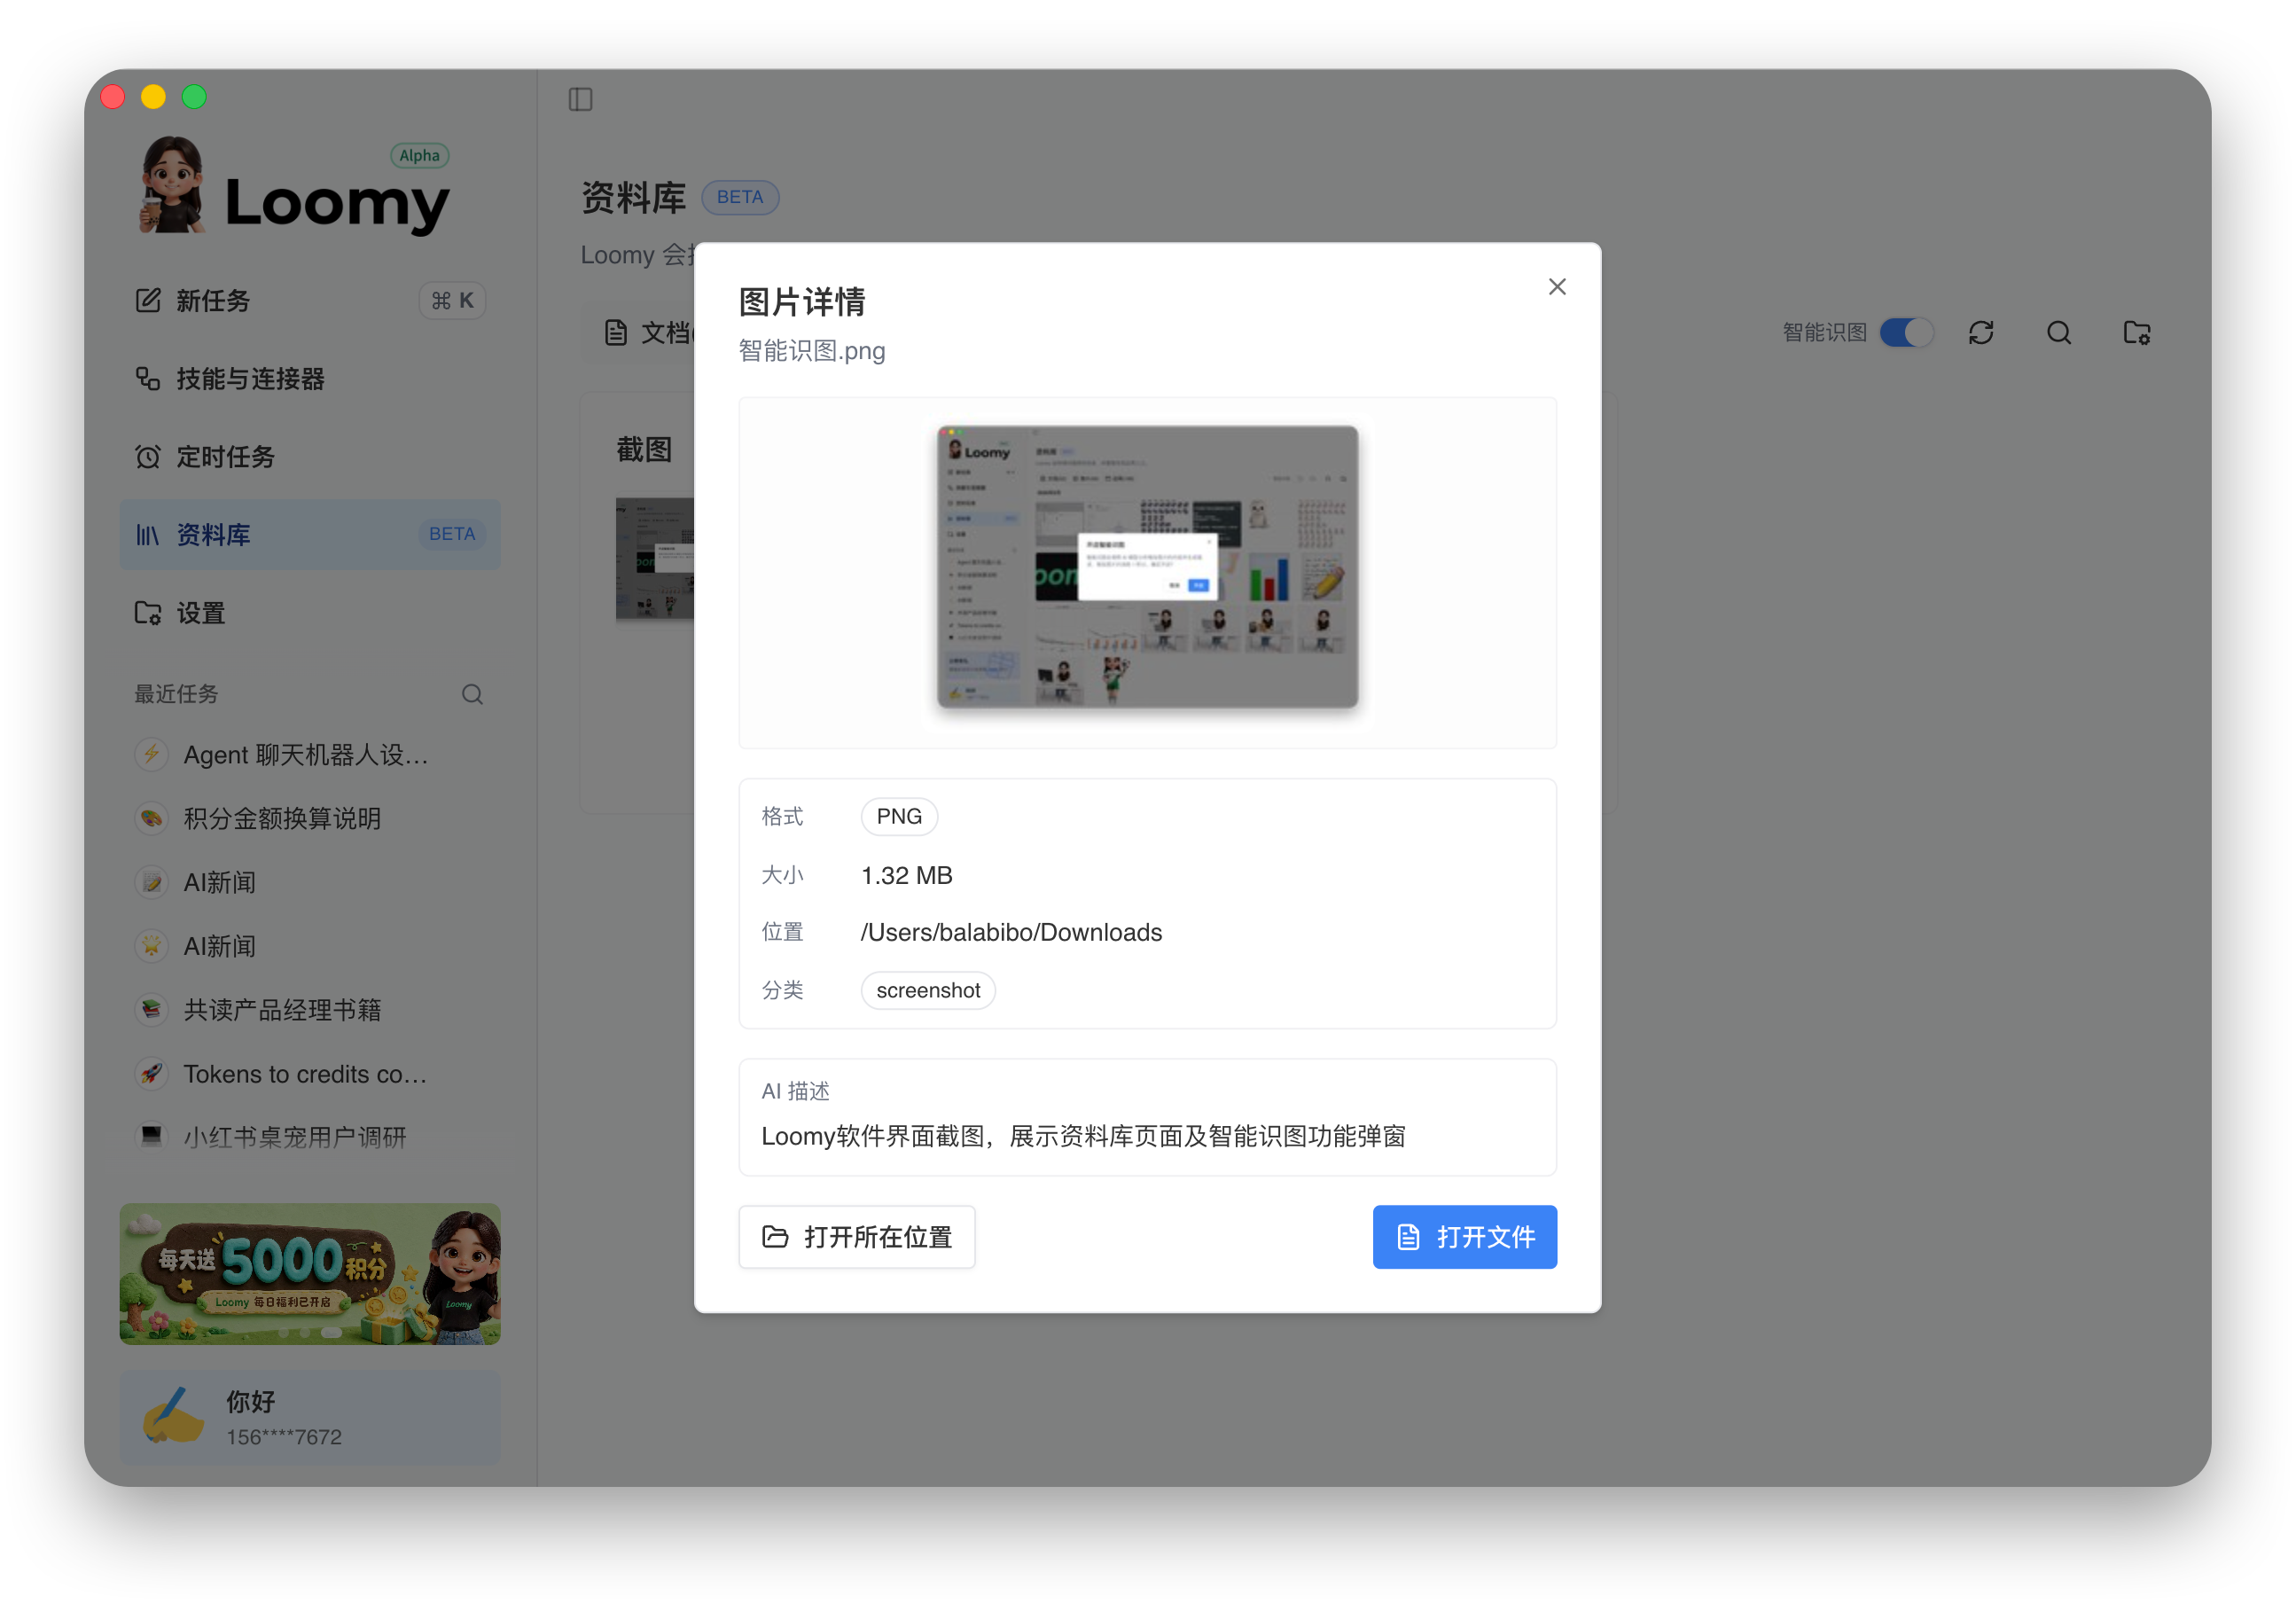Click the search icon beside 最近任务
Viewport: 2296px width, 1619px height.
point(473,694)
